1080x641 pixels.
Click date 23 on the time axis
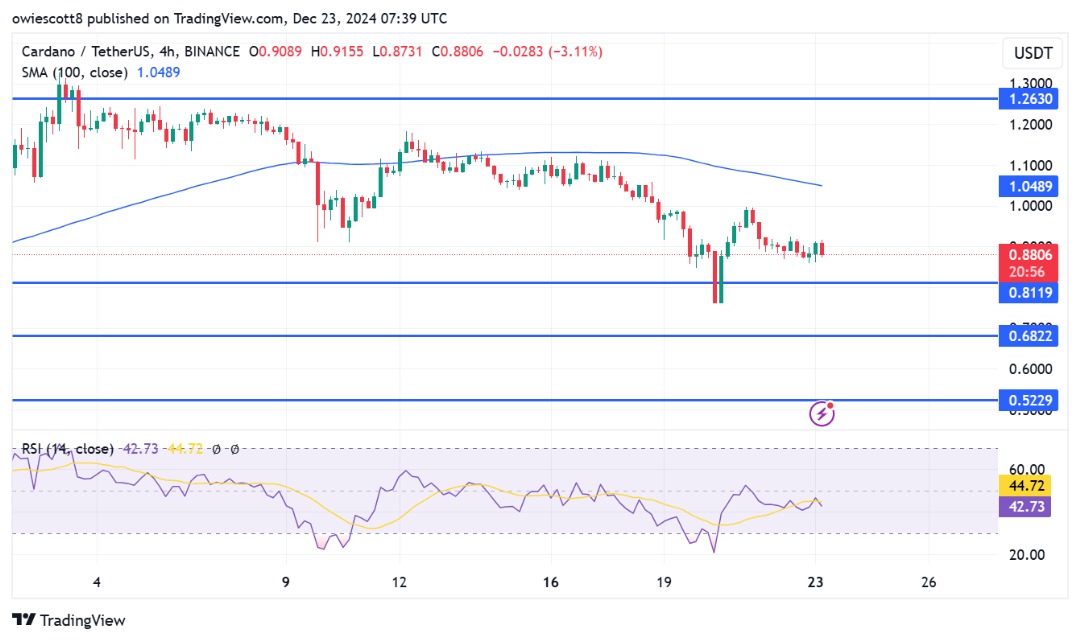tap(815, 582)
